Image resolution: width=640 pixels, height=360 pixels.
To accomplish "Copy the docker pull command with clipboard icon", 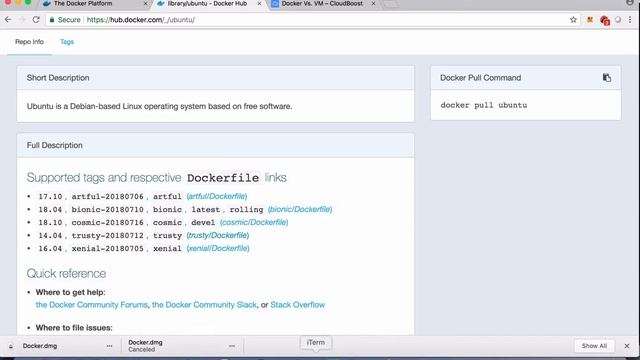I will tap(607, 78).
